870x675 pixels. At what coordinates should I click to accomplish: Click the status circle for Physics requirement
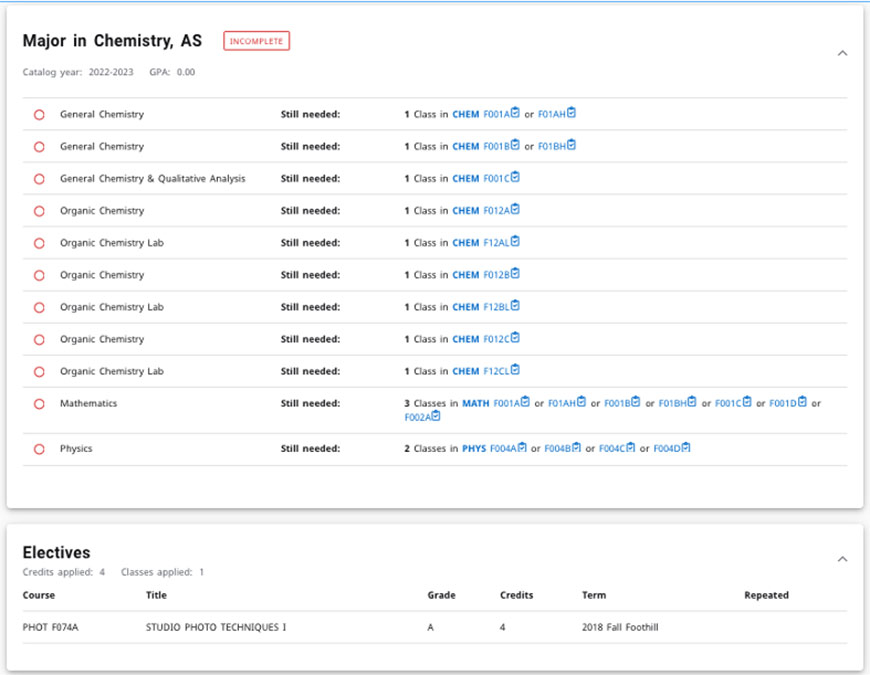click(39, 449)
